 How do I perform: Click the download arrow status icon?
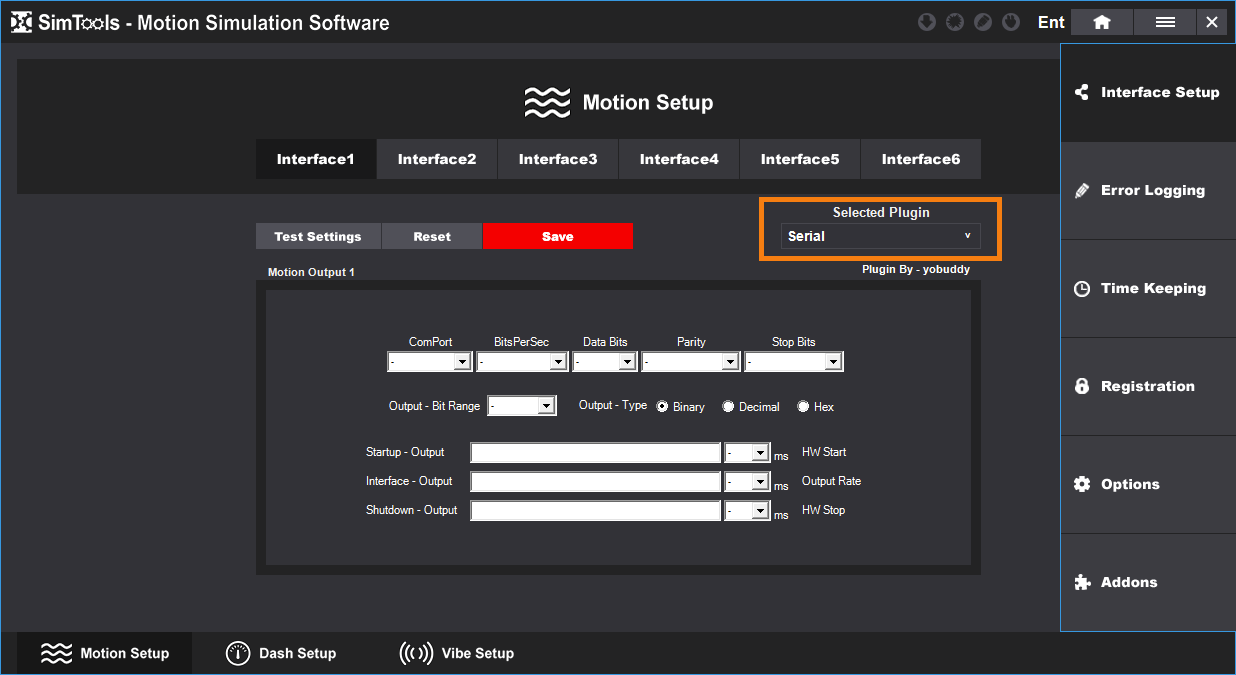[927, 22]
